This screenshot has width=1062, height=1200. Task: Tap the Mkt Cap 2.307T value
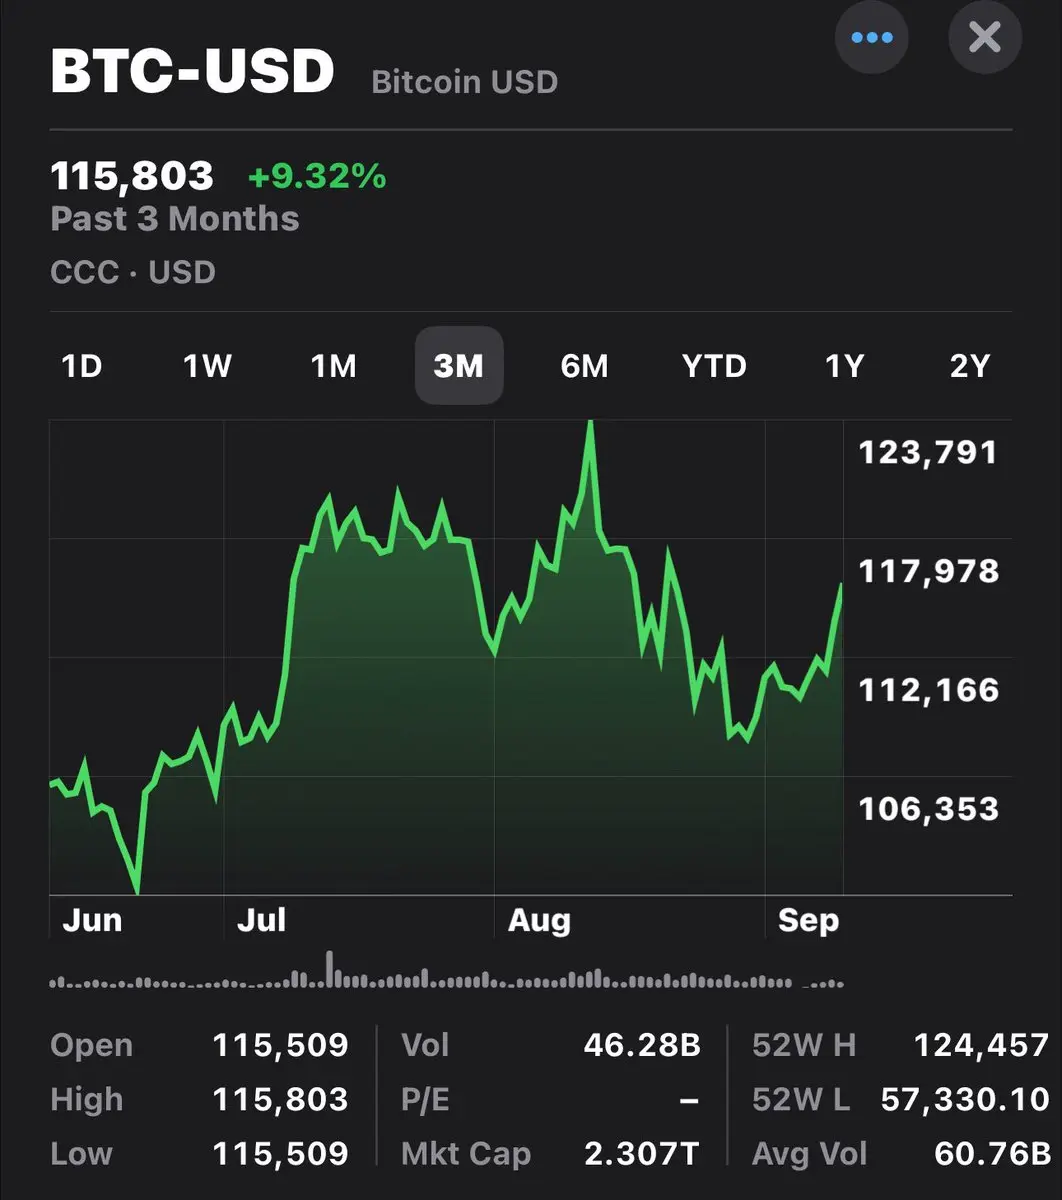pos(641,1153)
